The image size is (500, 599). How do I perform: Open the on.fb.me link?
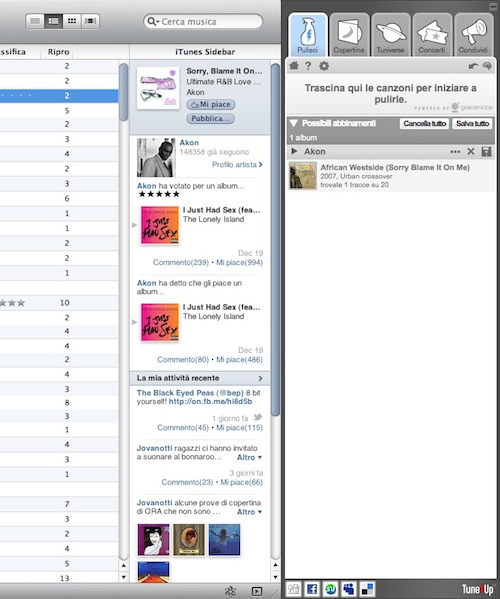point(210,401)
